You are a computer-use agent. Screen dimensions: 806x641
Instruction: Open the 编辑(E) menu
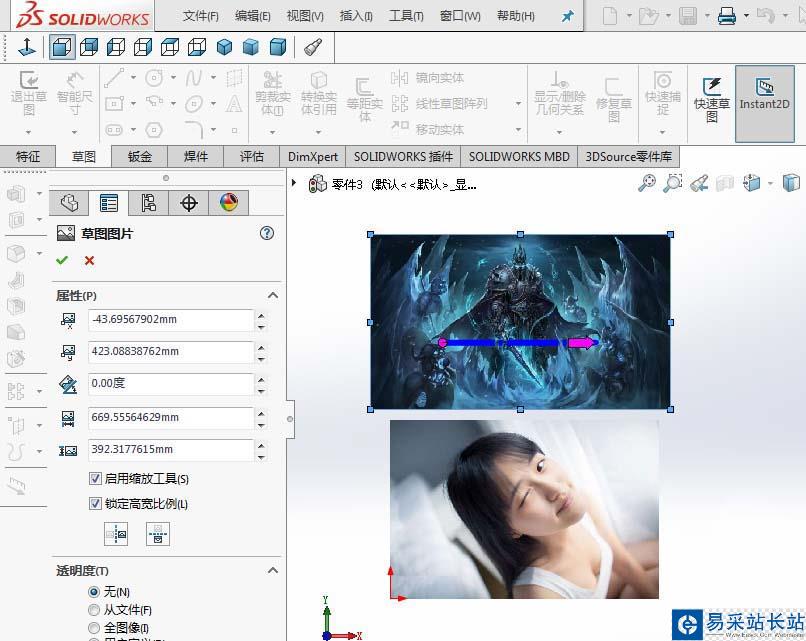point(252,16)
